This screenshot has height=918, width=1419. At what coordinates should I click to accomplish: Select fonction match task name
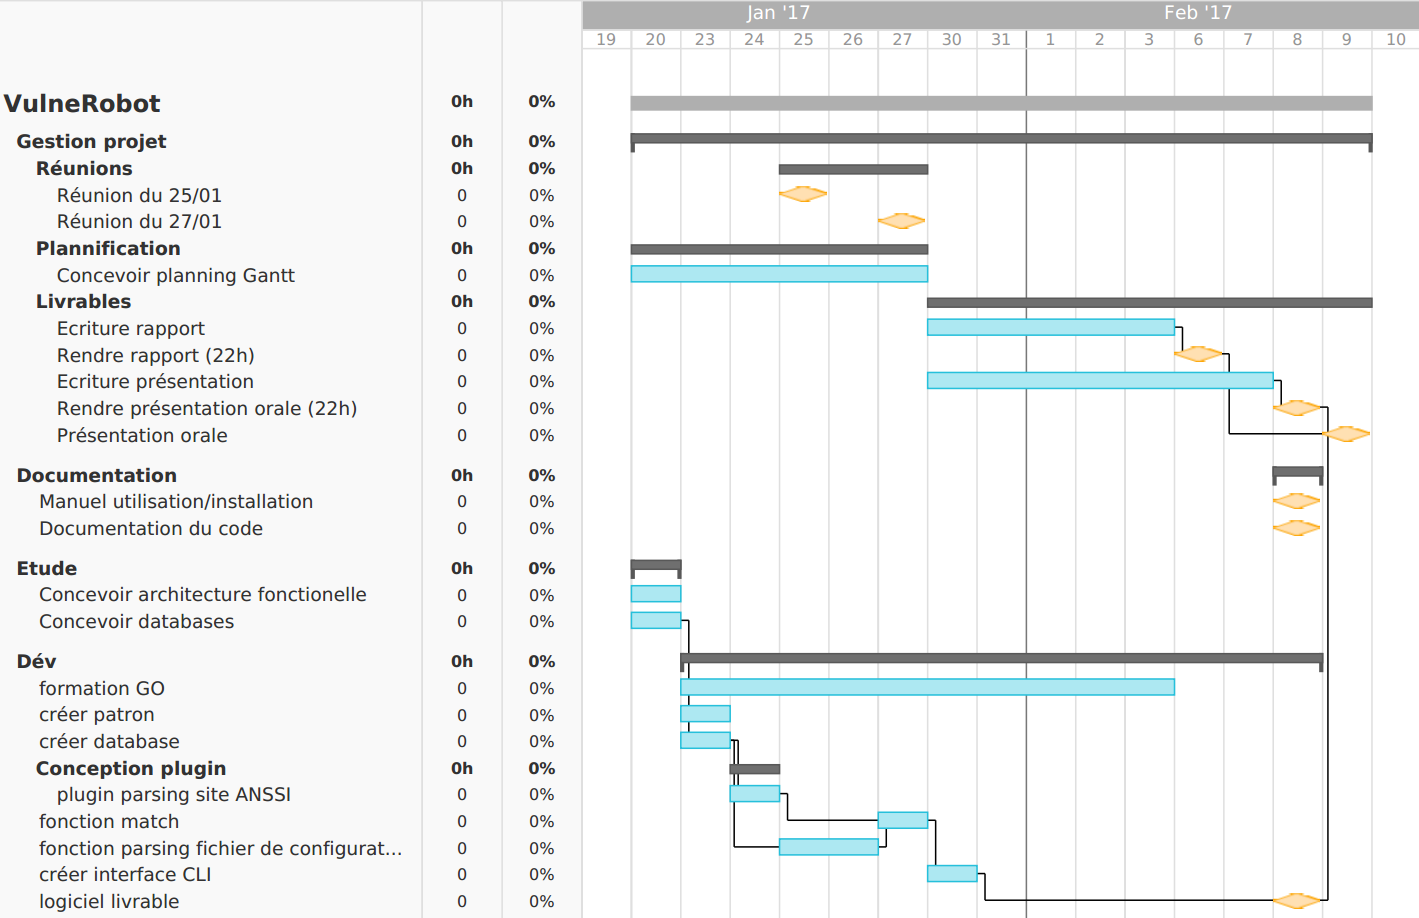109,821
